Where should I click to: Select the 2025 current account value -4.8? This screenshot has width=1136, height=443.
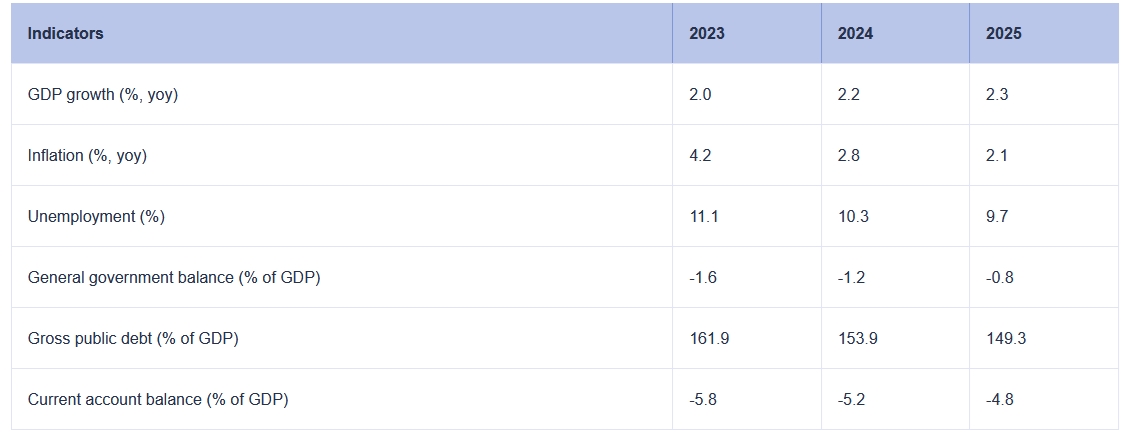[1000, 399]
